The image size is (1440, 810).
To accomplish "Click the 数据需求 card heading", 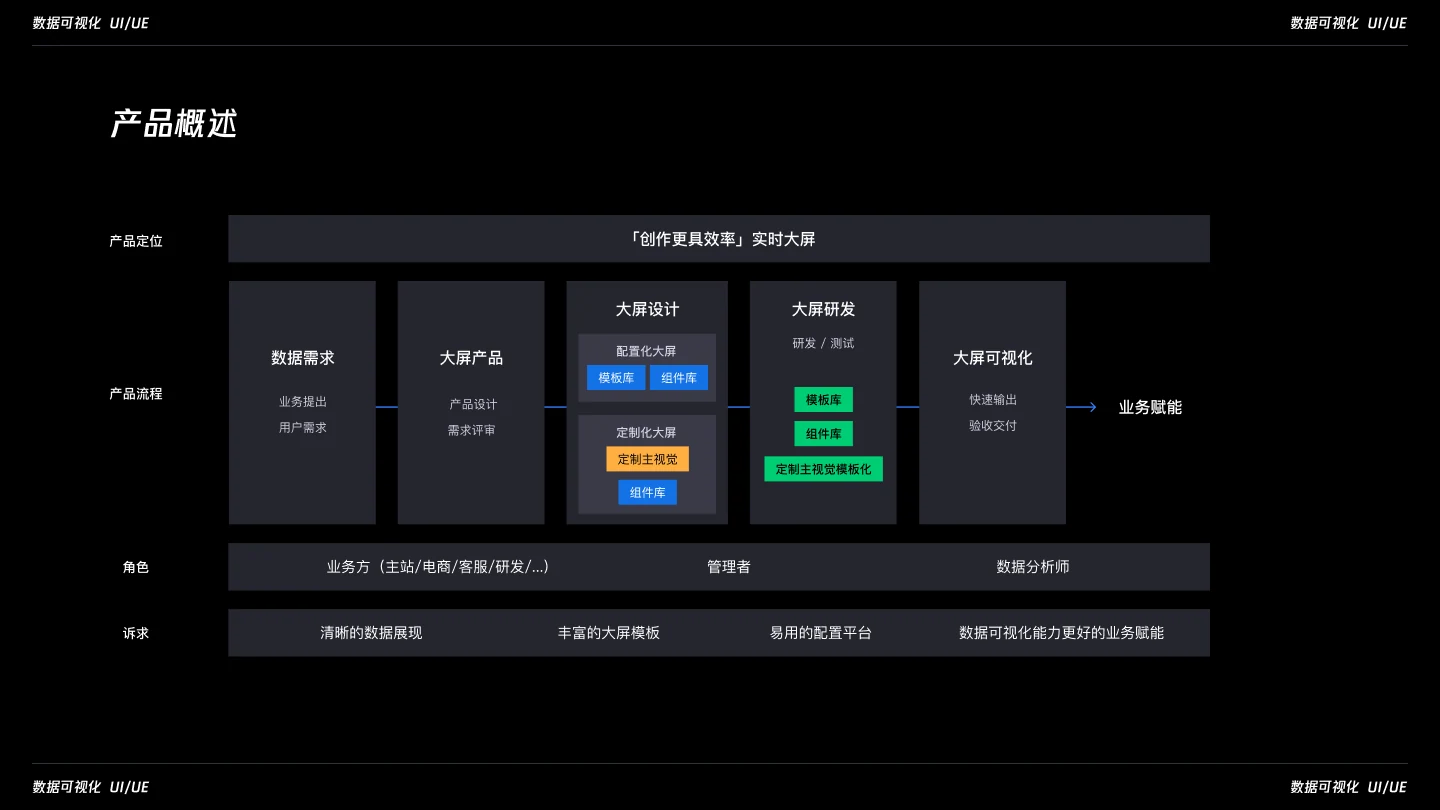I will coord(303,358).
